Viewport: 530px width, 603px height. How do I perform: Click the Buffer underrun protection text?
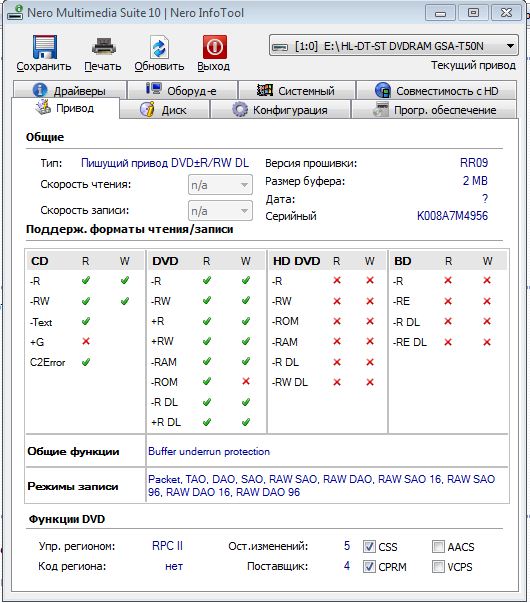[209, 451]
